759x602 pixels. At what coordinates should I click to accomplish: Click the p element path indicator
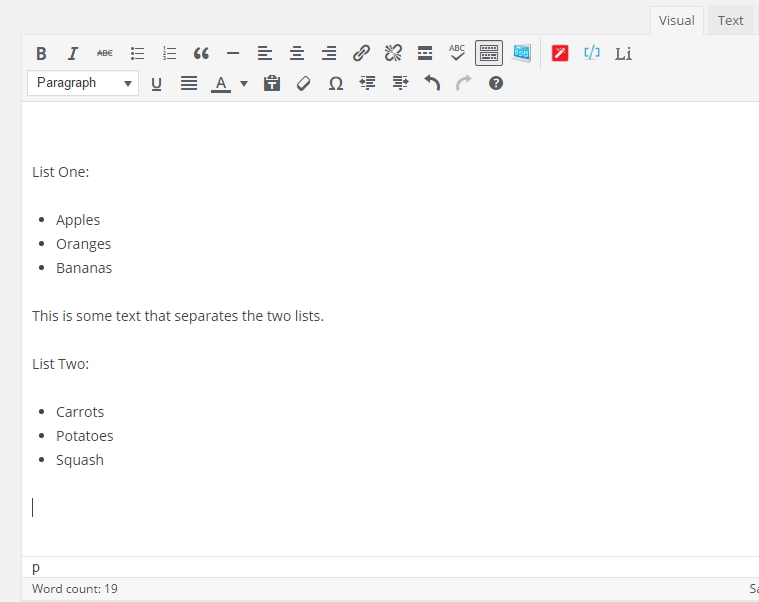pos(36,567)
